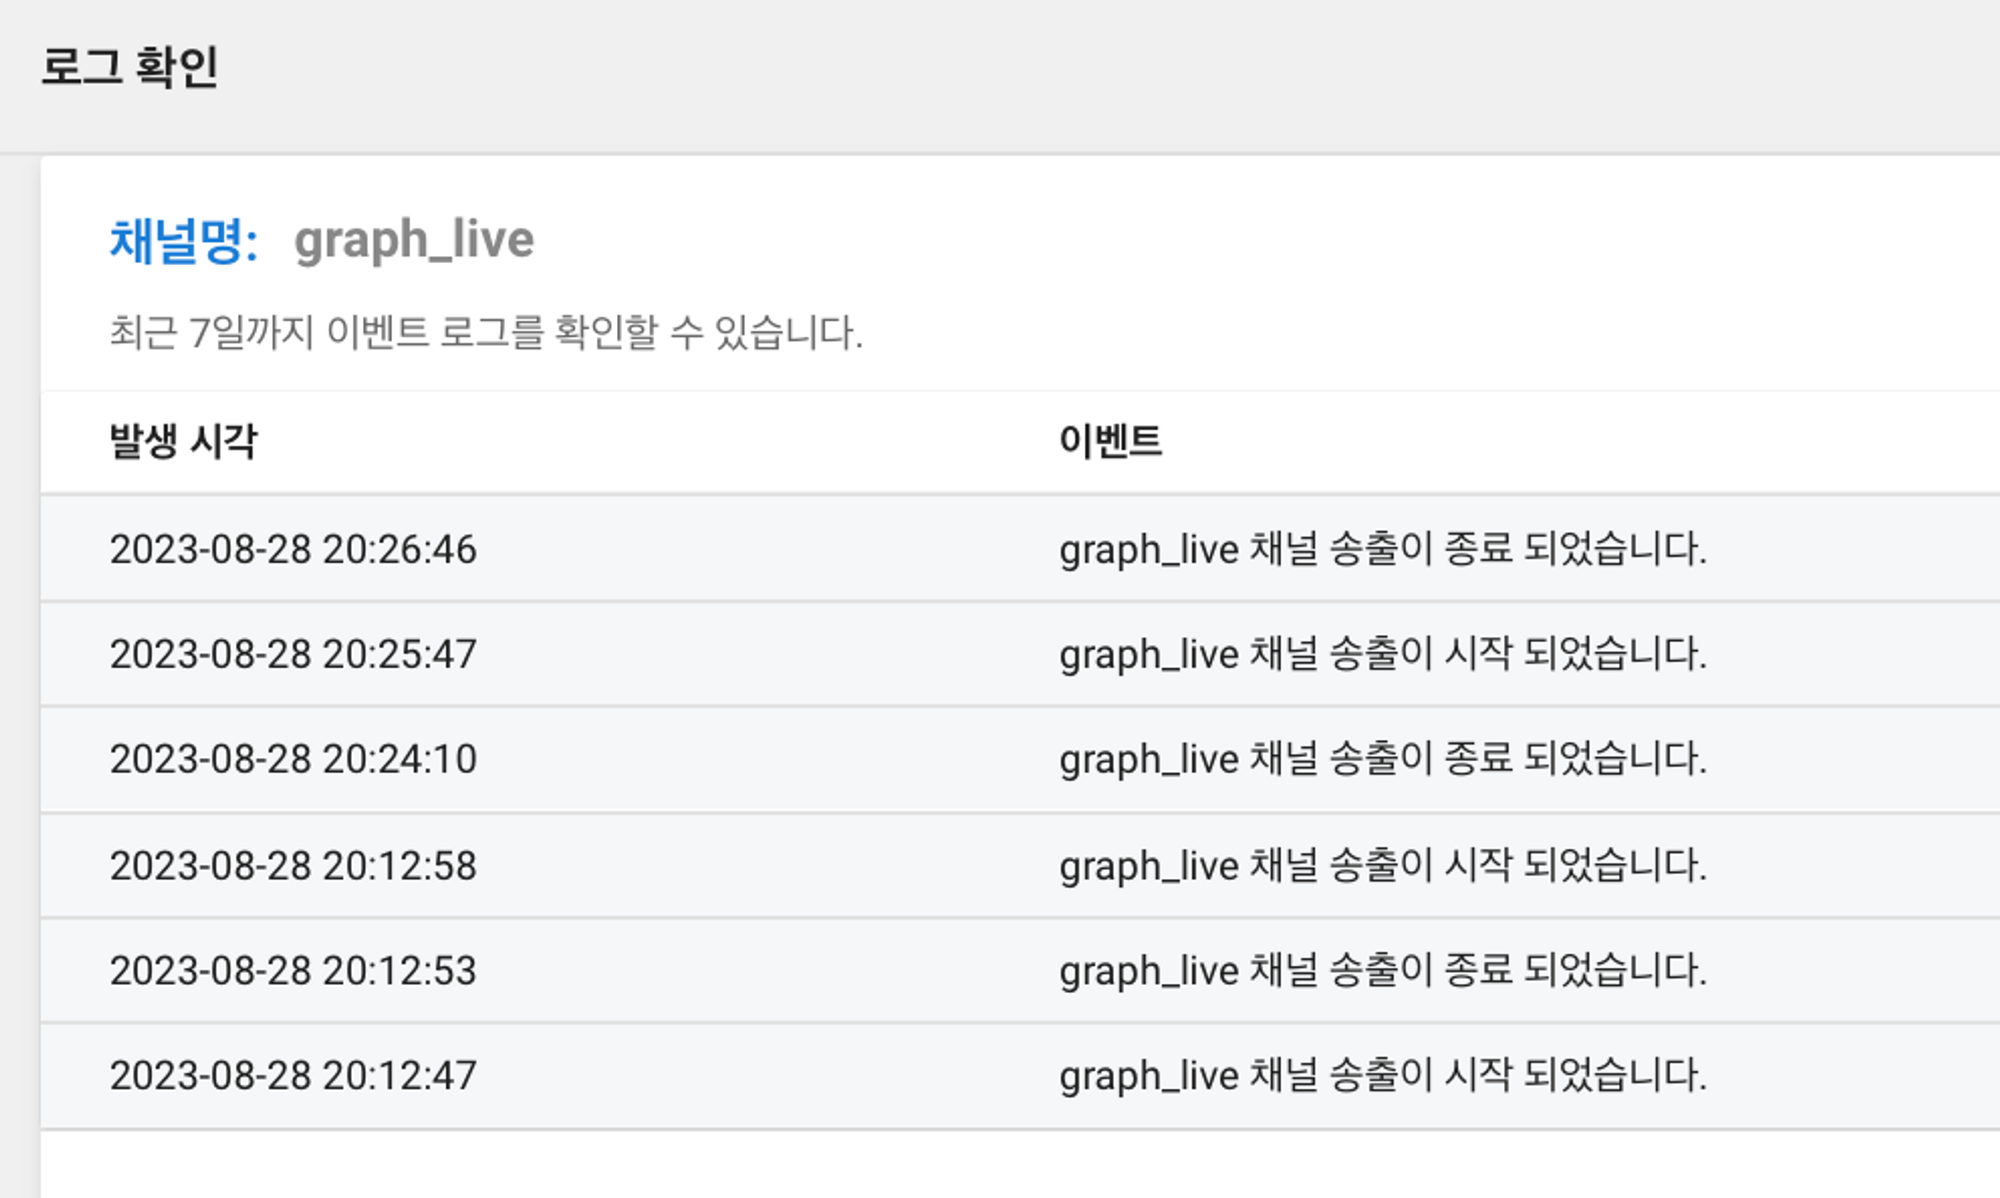This screenshot has width=2000, height=1198.
Task: Click the 송출 종료 message at 20:12:53
Action: (1382, 971)
